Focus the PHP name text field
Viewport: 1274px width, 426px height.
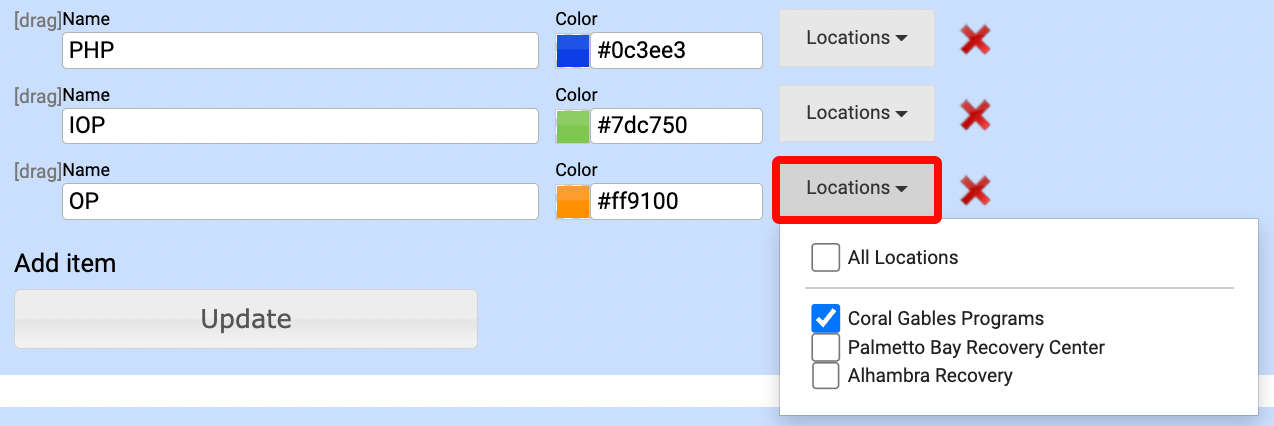coord(300,51)
